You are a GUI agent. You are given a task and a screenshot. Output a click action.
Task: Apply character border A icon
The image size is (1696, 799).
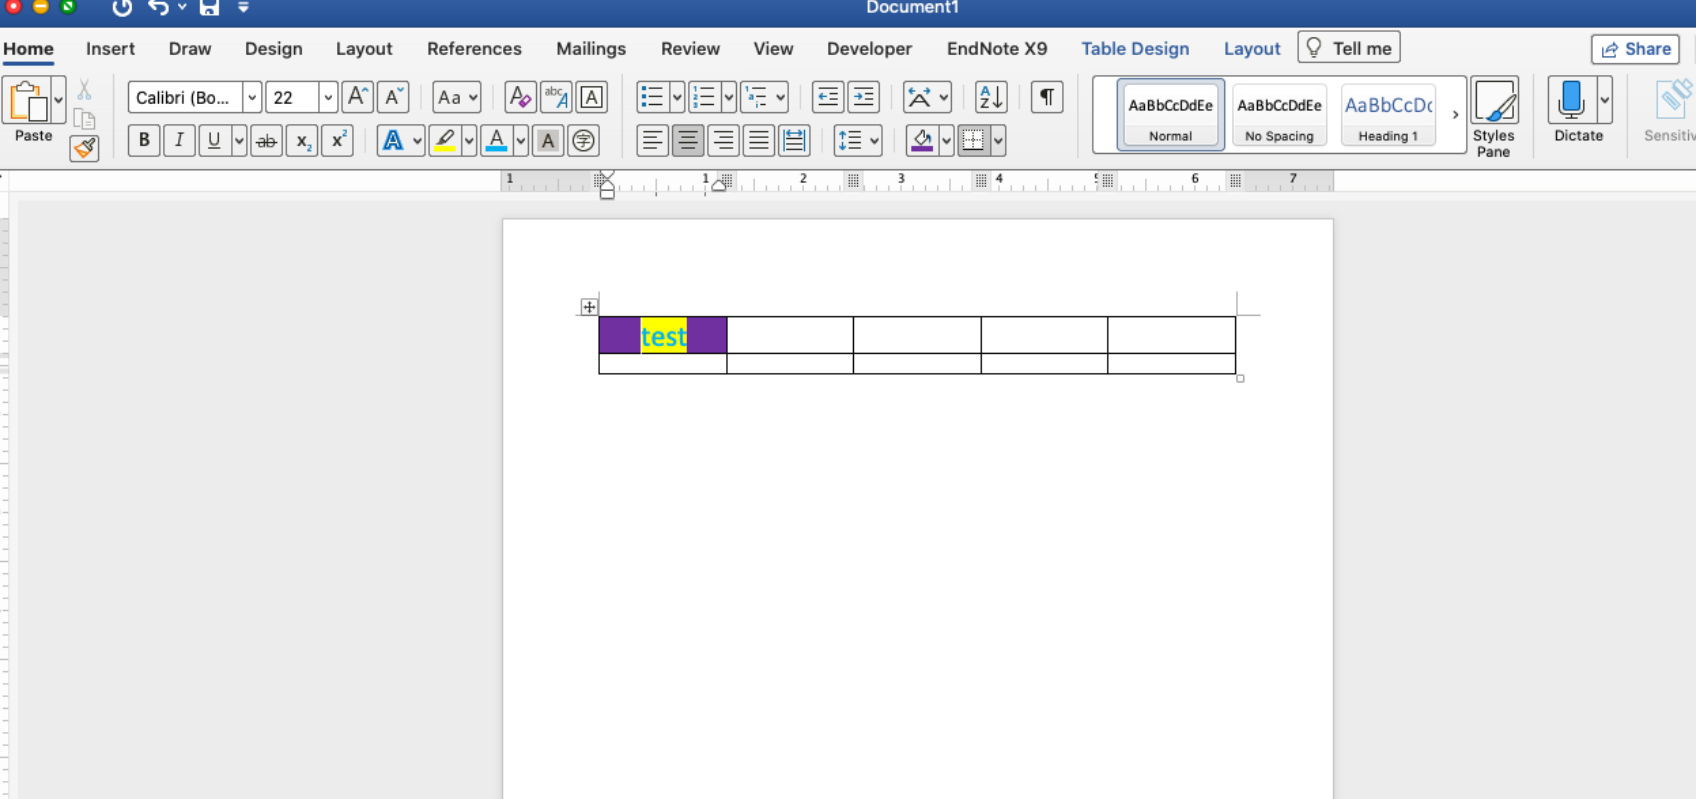tap(592, 97)
